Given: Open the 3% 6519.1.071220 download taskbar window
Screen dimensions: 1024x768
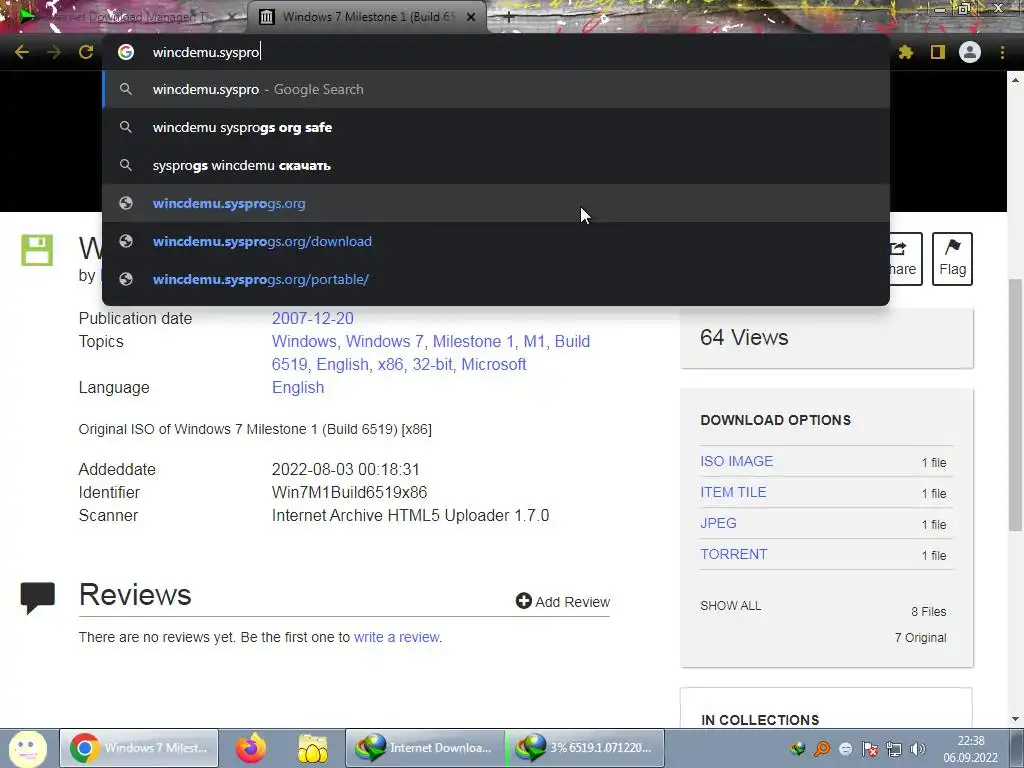Looking at the screenshot, I should 585,748.
